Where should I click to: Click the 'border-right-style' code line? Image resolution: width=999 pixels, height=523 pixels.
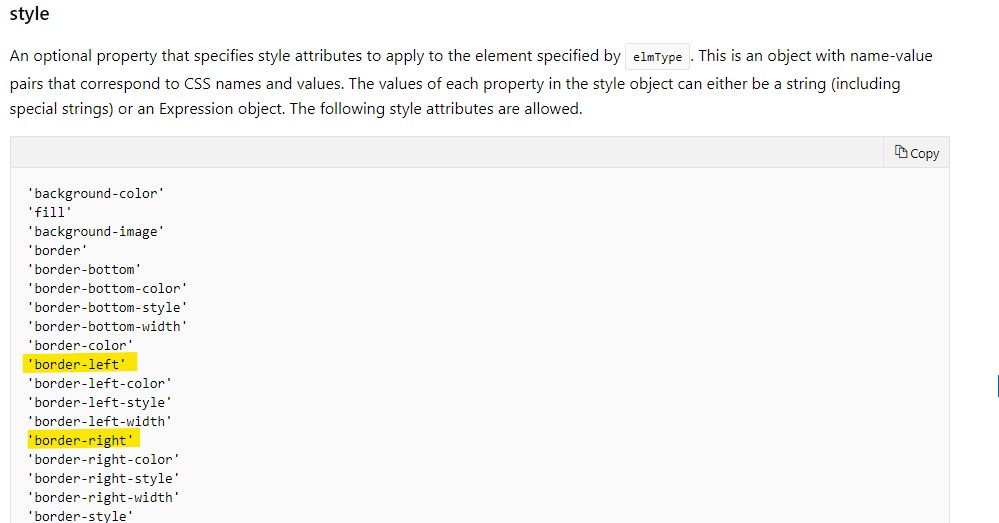click(103, 478)
